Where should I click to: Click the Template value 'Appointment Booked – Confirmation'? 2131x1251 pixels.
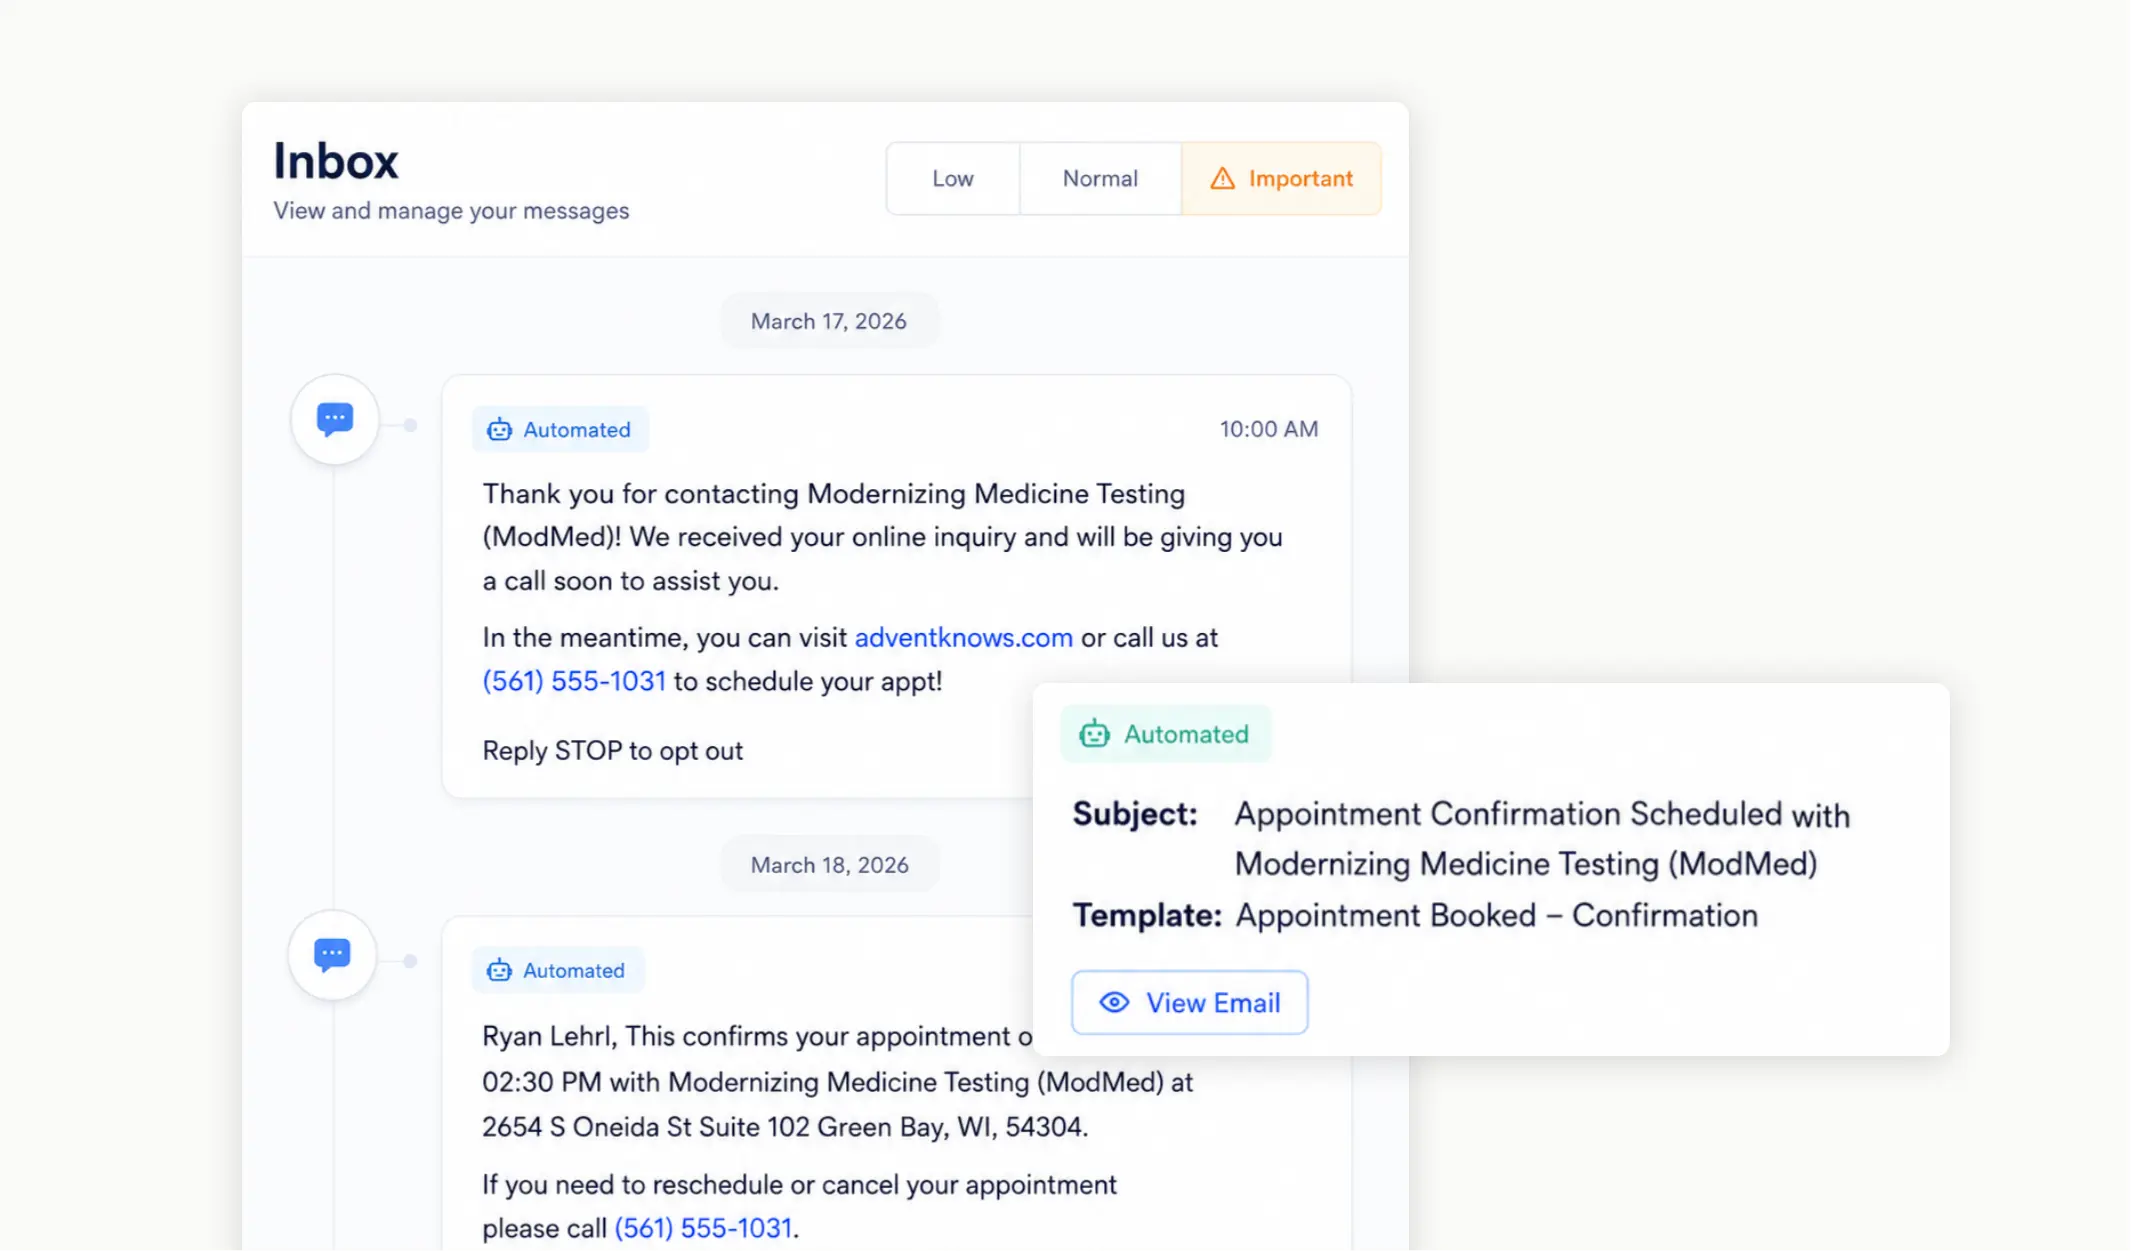pos(1496,916)
